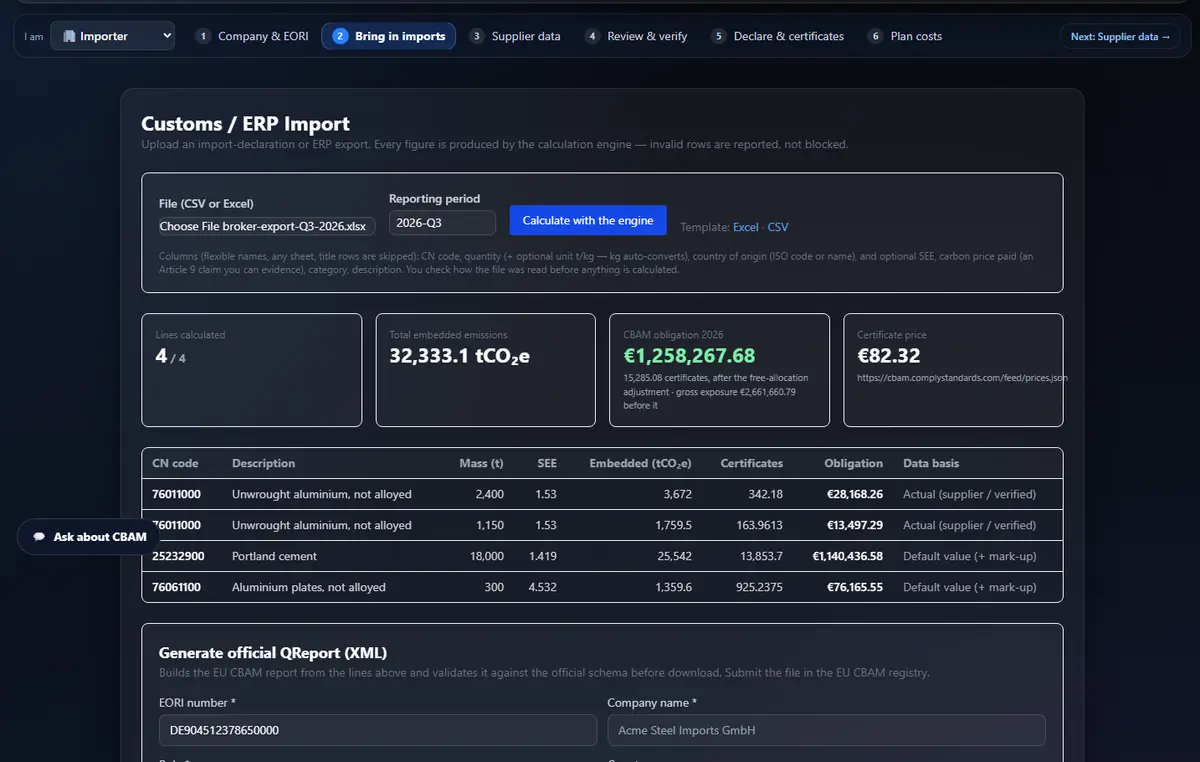The image size is (1200, 762).
Task: Click Total embedded emissions 32,333.1 tCO₂e
Action: click(460, 356)
